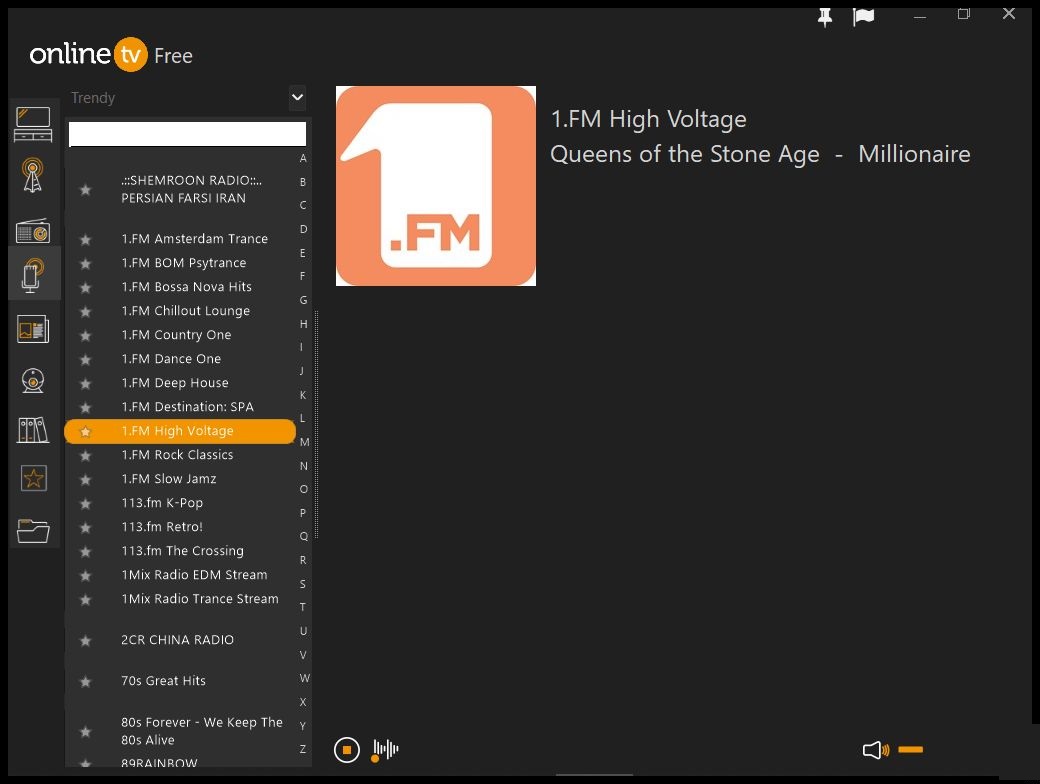Click the audio waveform record icon
The height and width of the screenshot is (784, 1040).
tap(385, 750)
